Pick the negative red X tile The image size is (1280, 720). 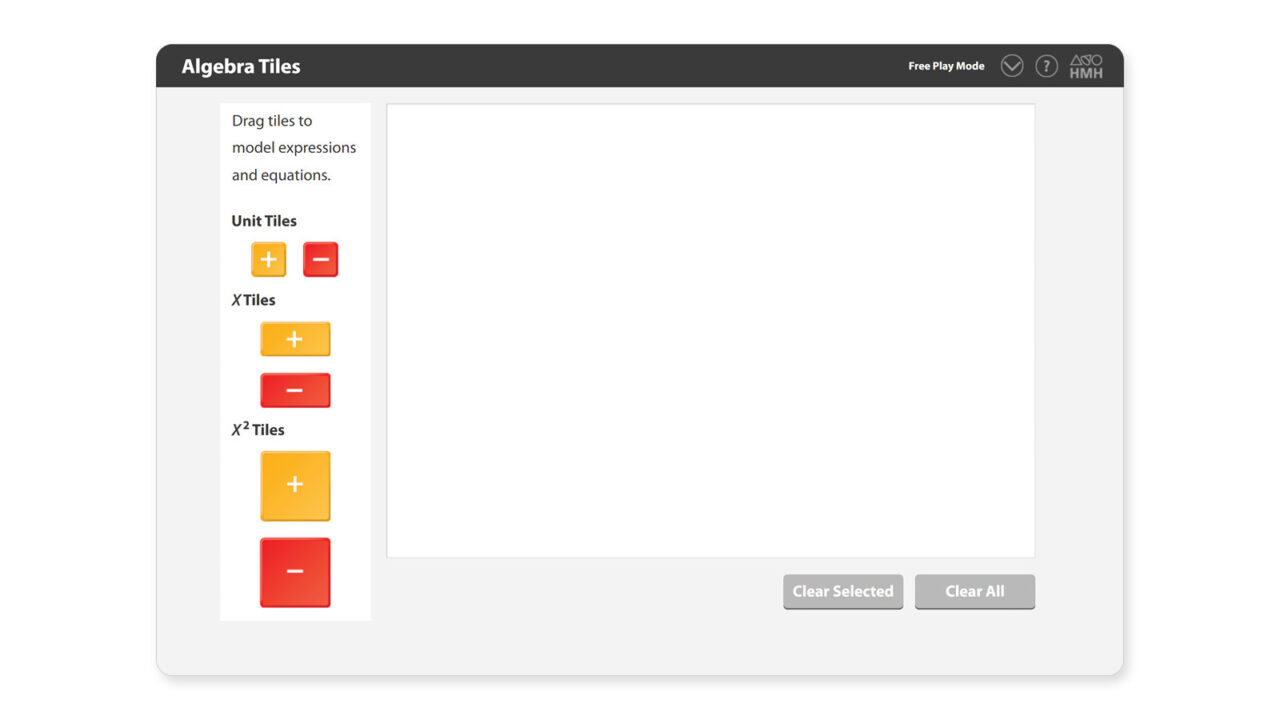tap(295, 390)
